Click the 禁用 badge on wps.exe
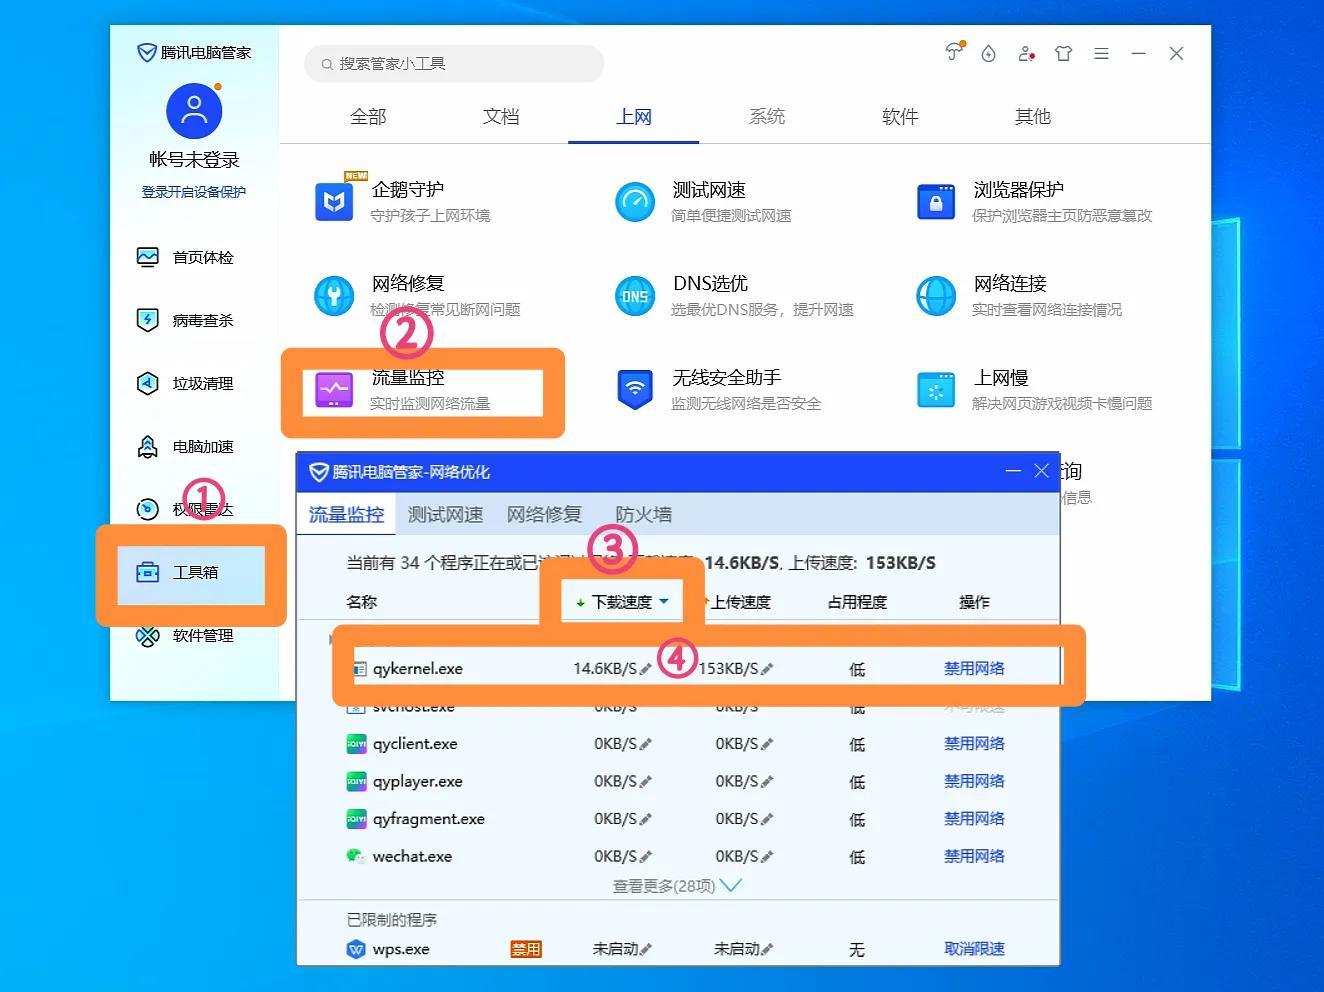The width and height of the screenshot is (1324, 992). pos(526,949)
